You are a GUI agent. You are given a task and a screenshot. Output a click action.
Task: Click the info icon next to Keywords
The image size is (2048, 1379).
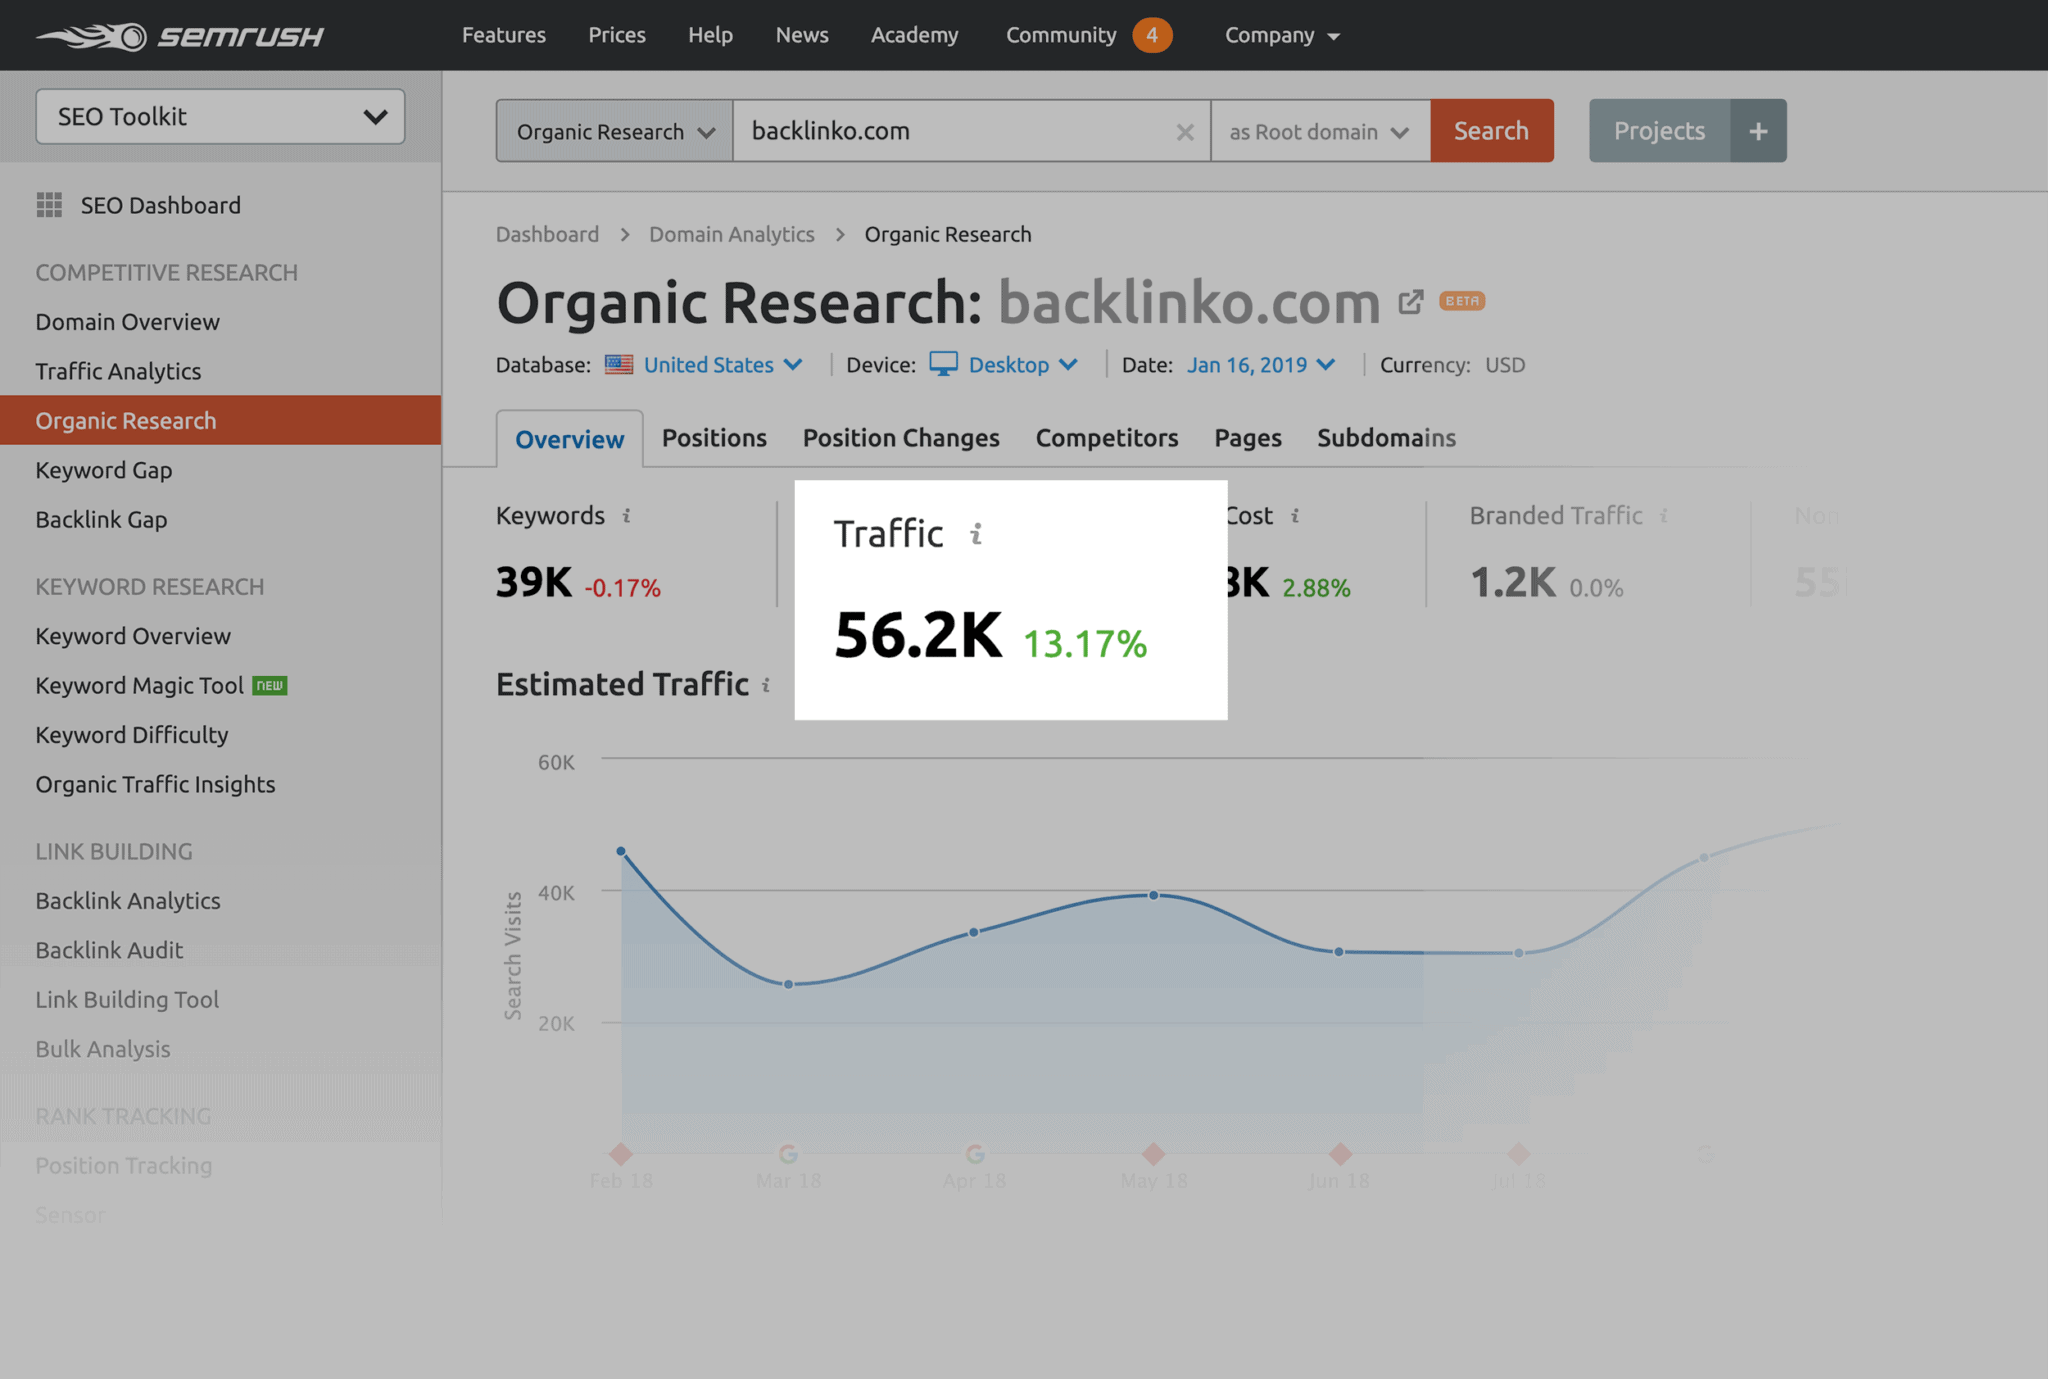[x=626, y=516]
